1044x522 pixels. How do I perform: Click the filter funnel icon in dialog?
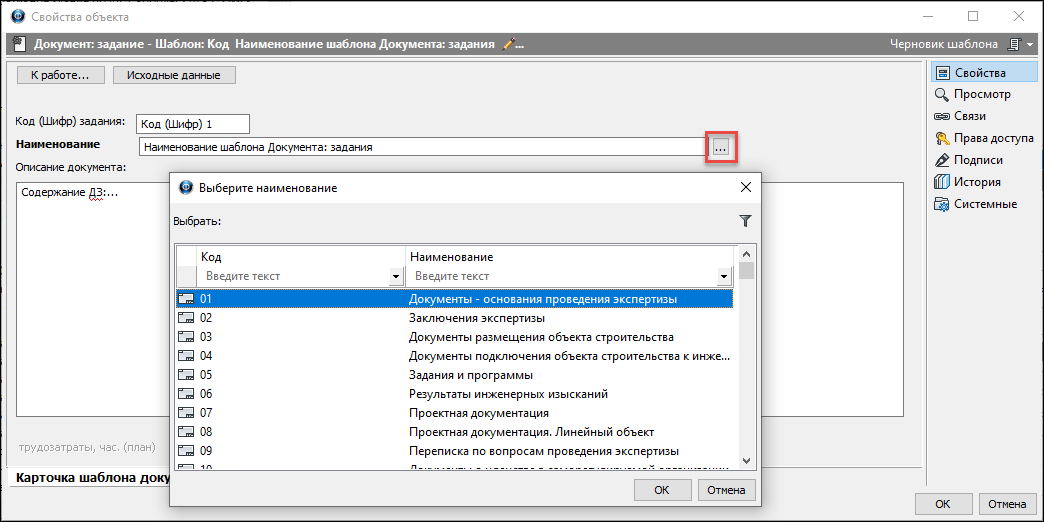(744, 221)
